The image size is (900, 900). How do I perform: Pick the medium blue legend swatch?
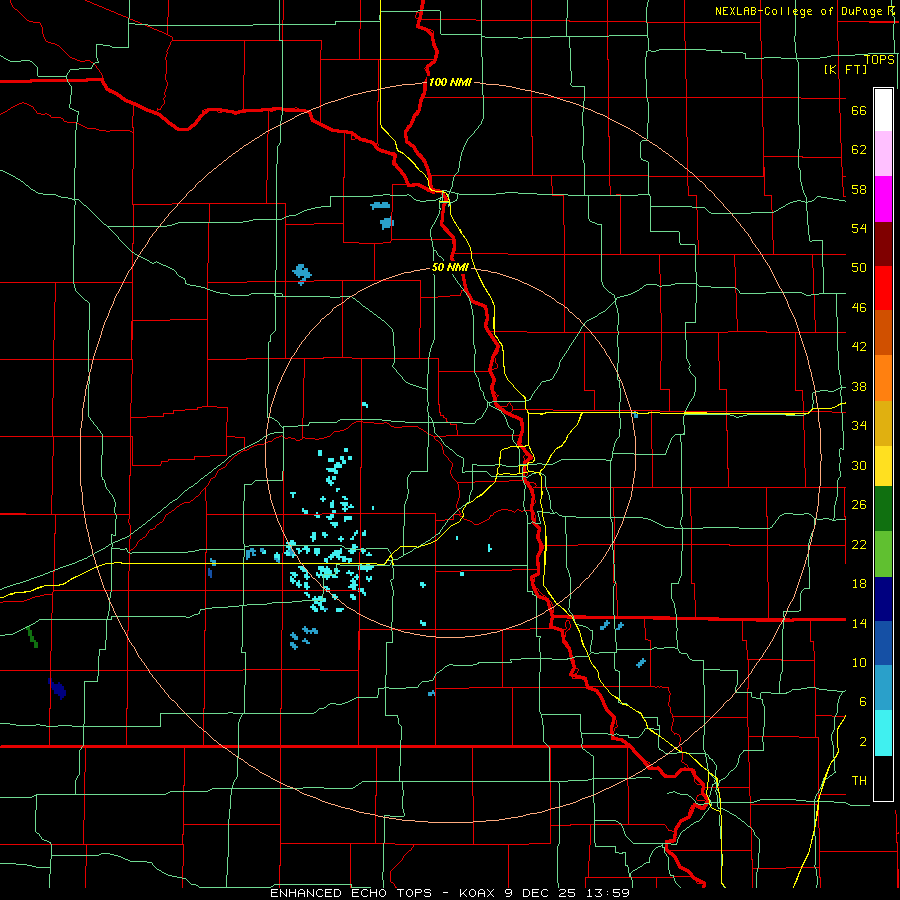click(883, 643)
